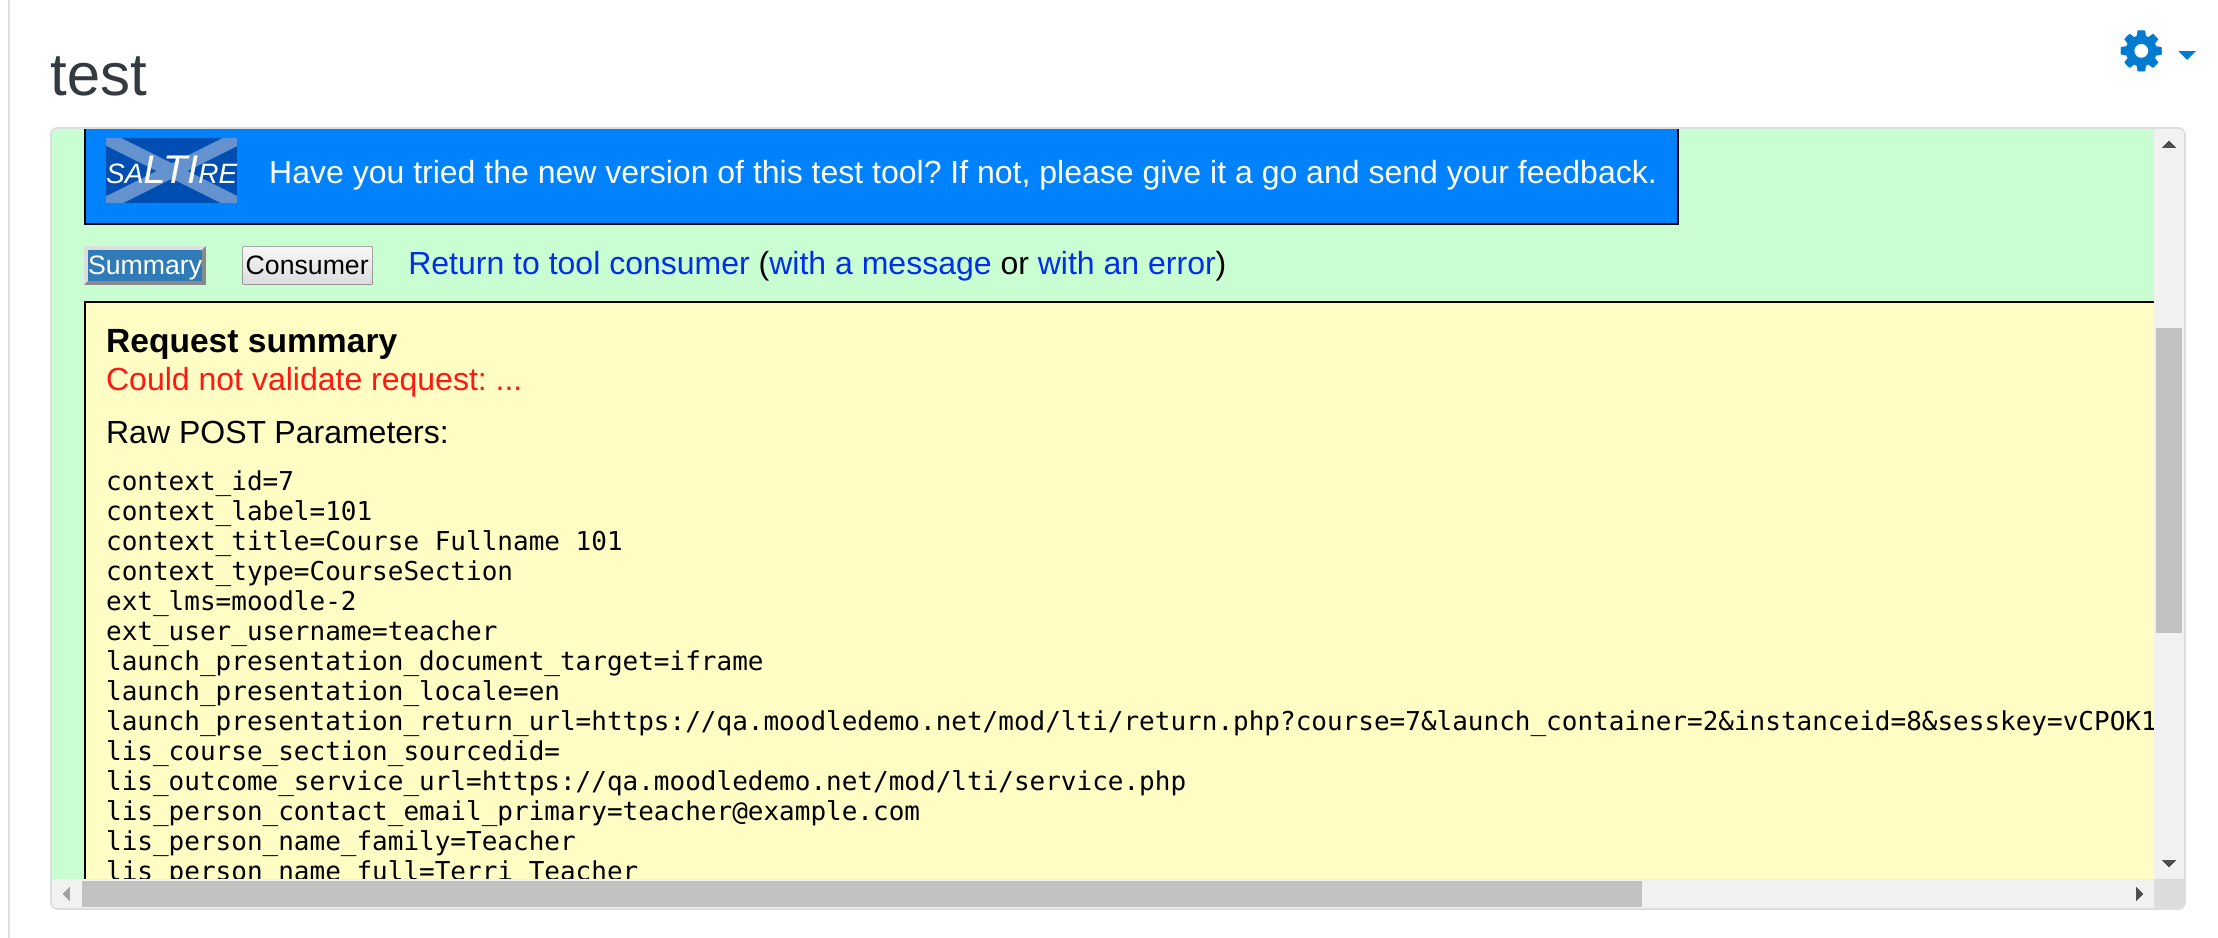Click the 'context_type=CourseSection' line
This screenshot has height=938, width=2218.
pyautogui.click(x=309, y=571)
